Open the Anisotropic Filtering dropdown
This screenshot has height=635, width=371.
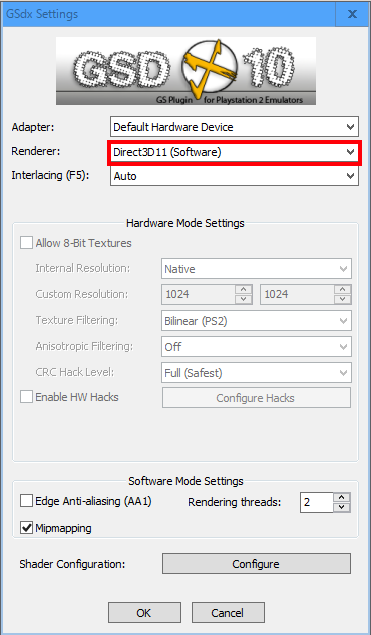click(256, 347)
